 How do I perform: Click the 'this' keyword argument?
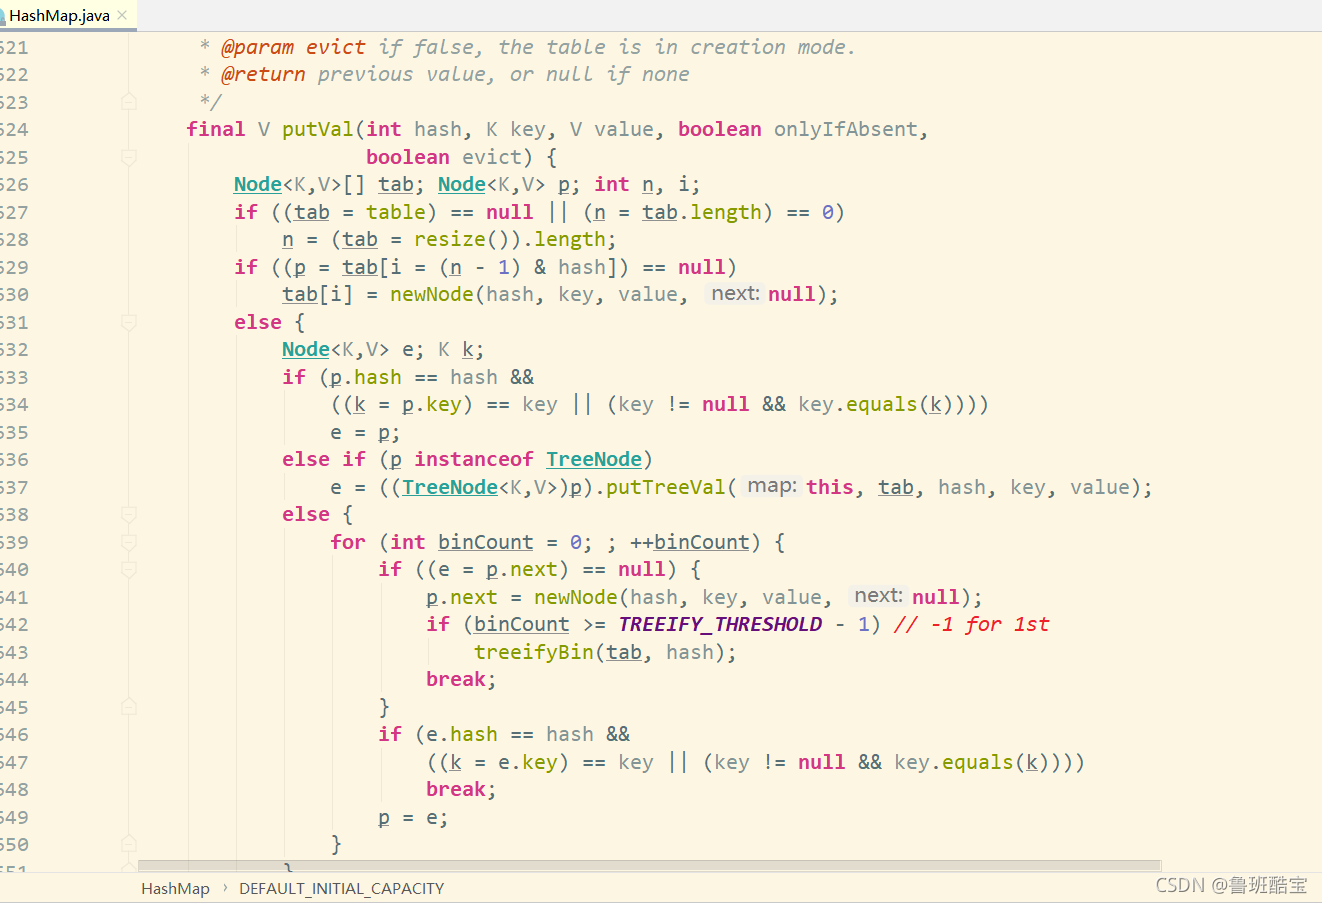pyautogui.click(x=830, y=487)
